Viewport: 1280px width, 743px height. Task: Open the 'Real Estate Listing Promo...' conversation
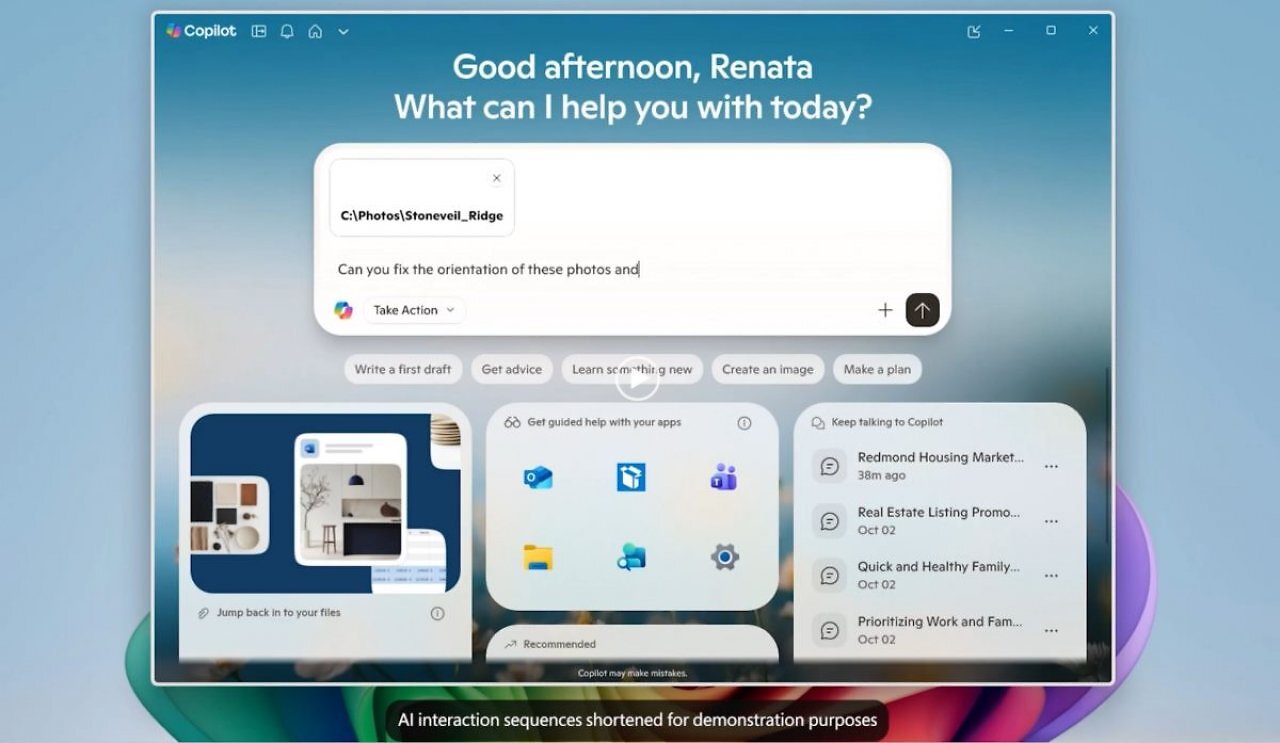click(x=919, y=521)
